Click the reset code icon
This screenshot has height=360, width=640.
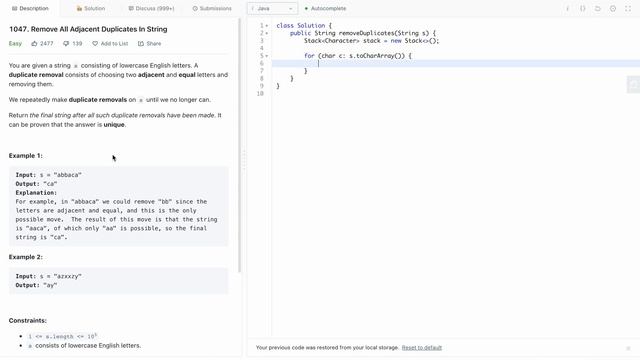pos(598,9)
